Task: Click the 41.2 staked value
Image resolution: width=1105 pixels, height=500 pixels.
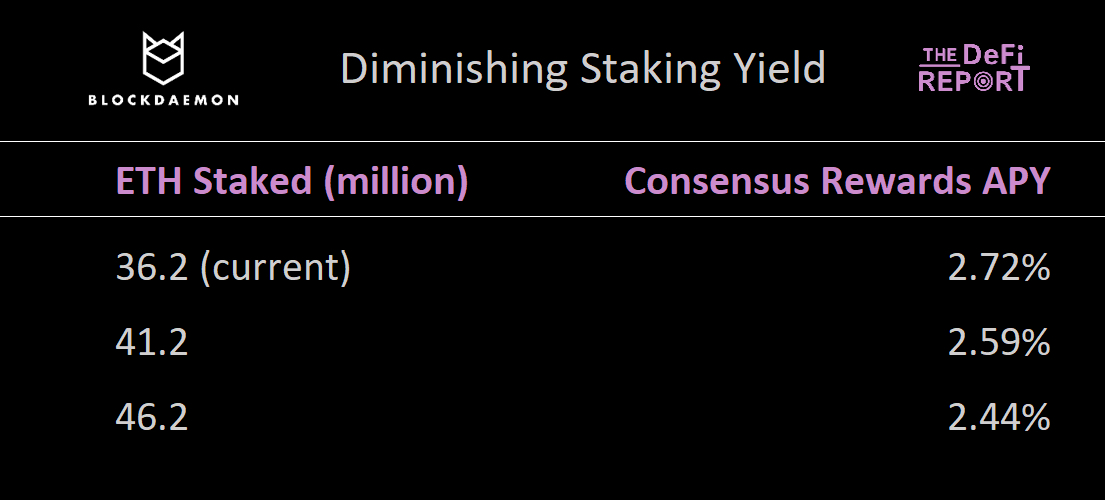Action: tap(152, 343)
